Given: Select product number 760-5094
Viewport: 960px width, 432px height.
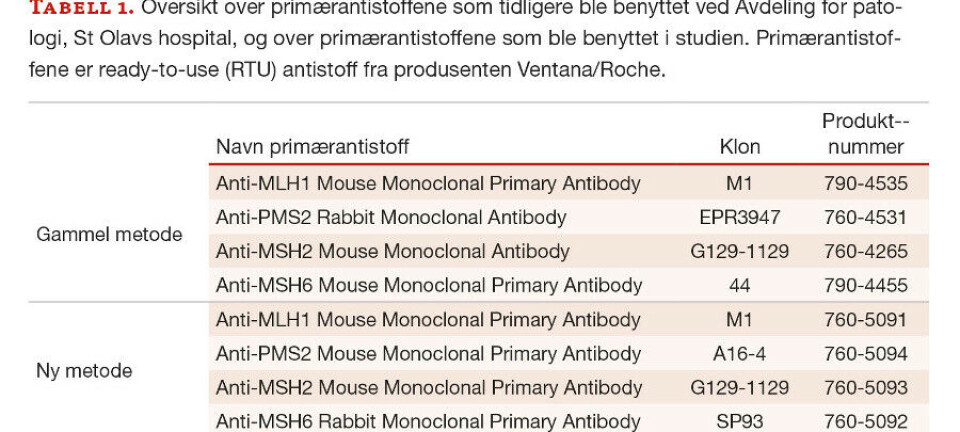Looking at the screenshot, I should coord(865,355).
